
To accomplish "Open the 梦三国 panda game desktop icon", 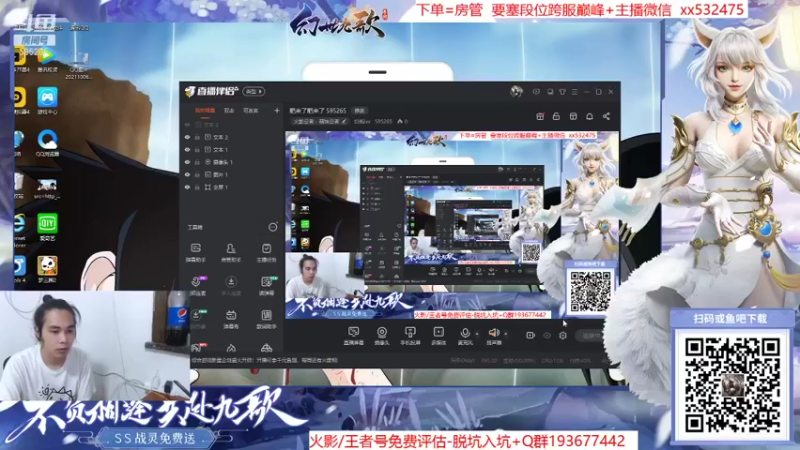I will 47,269.
